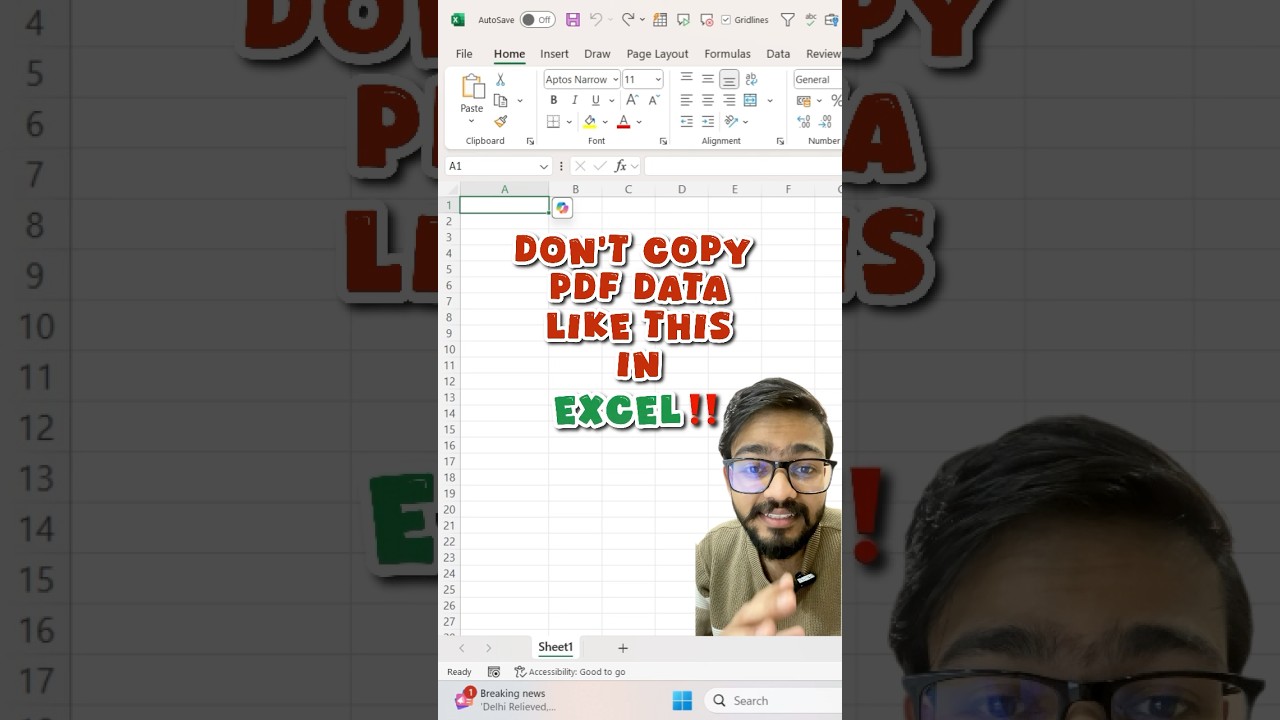Toggle Bold formatting
Screen dimensions: 1280x720
553,100
